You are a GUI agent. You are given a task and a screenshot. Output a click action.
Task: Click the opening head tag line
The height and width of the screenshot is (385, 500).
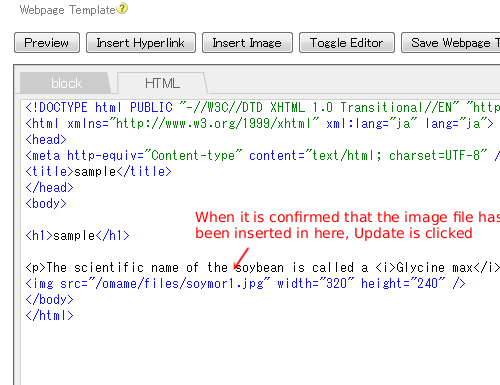pos(46,139)
